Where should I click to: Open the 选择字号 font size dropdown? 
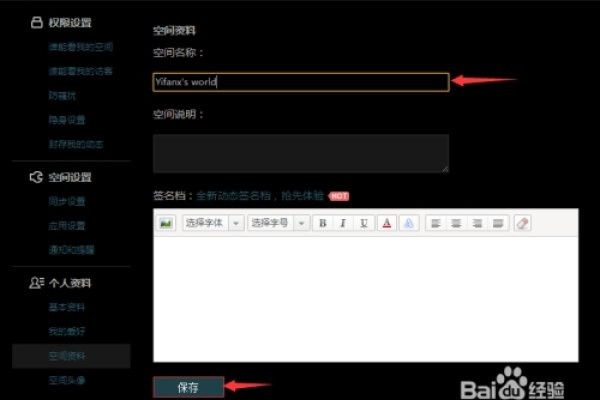278,223
